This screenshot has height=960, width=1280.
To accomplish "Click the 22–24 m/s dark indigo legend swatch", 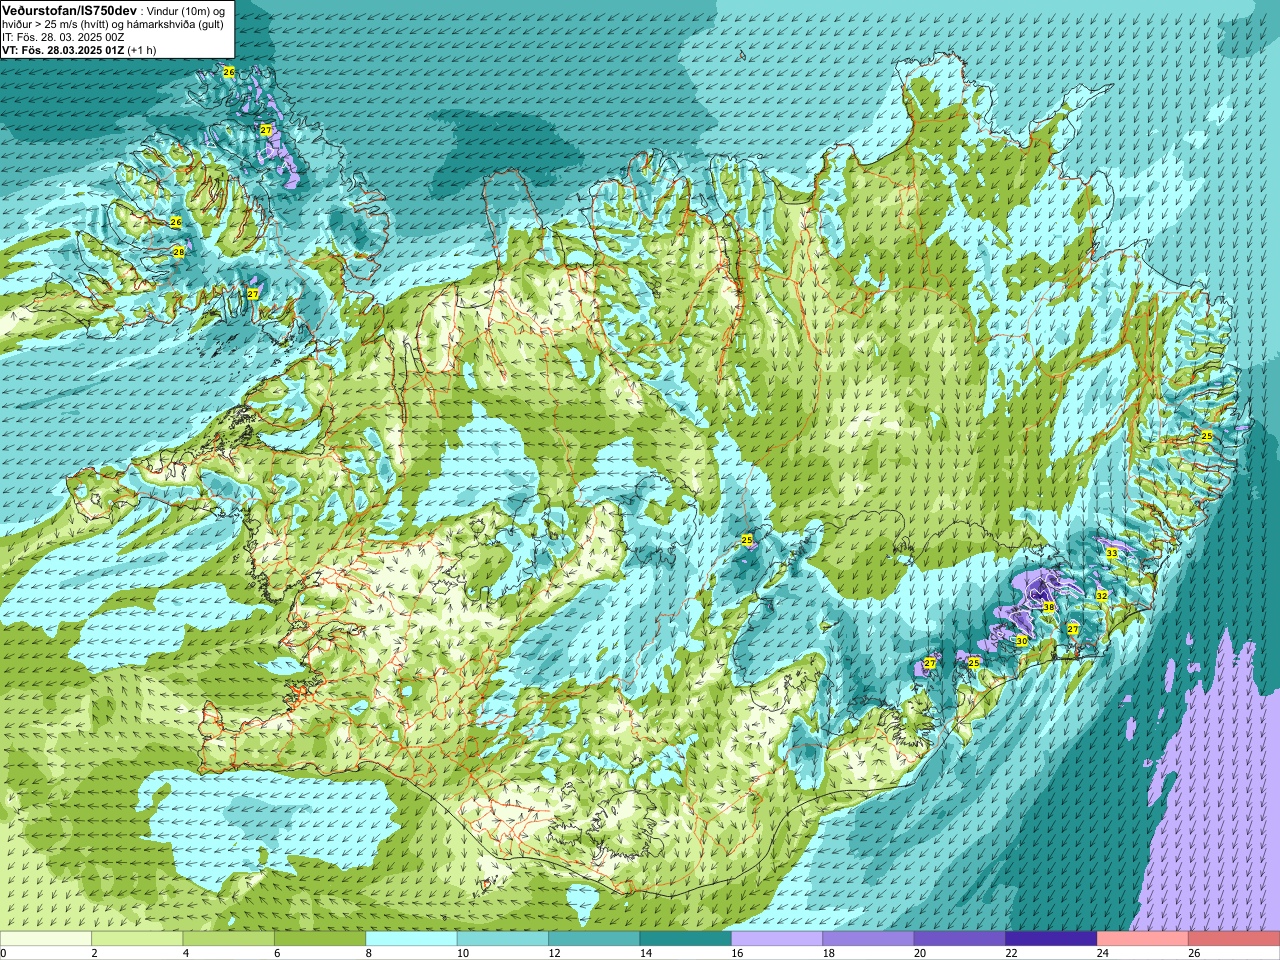I will click(x=1051, y=939).
